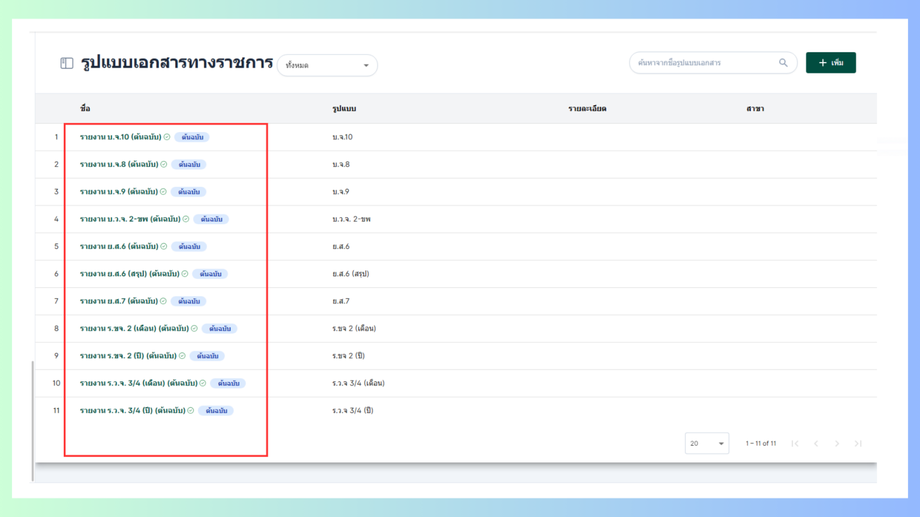
Task: Click the sidebar panel toggle icon beside title
Action: tap(67, 63)
